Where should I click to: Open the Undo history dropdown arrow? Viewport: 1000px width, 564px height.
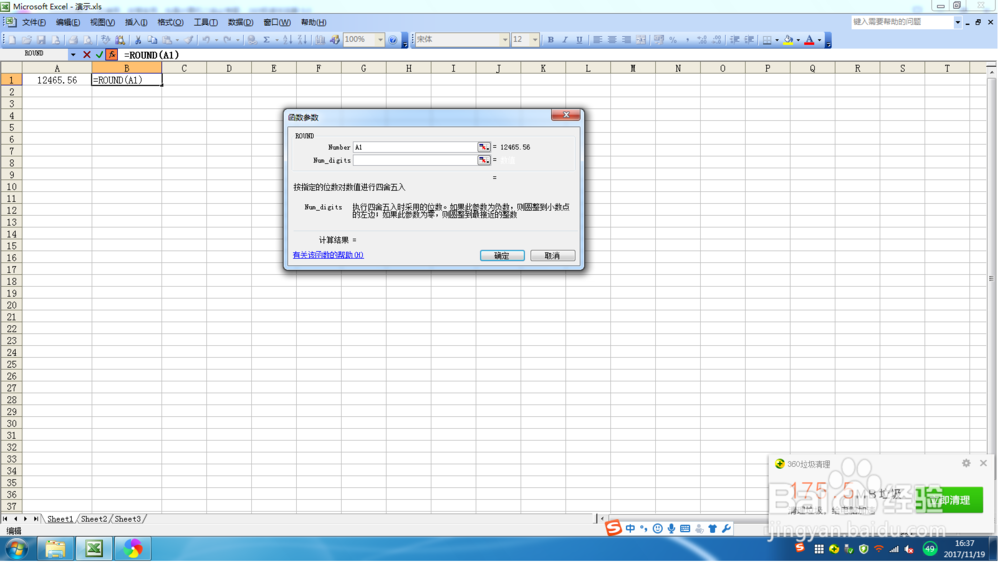(217, 40)
